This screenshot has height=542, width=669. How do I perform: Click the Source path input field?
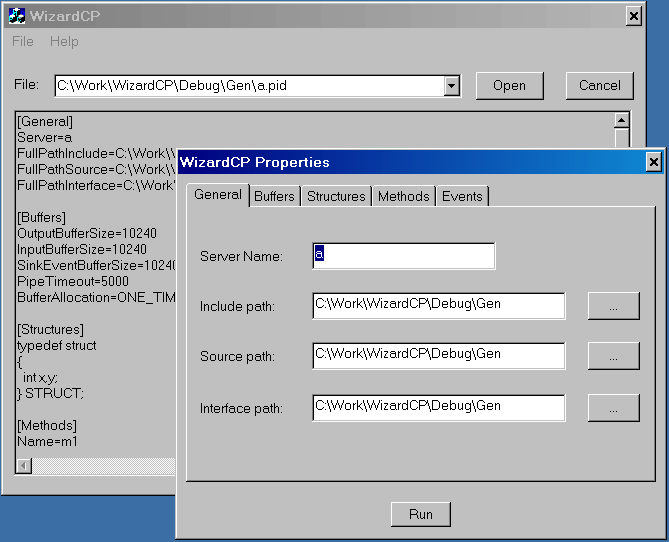pos(438,356)
